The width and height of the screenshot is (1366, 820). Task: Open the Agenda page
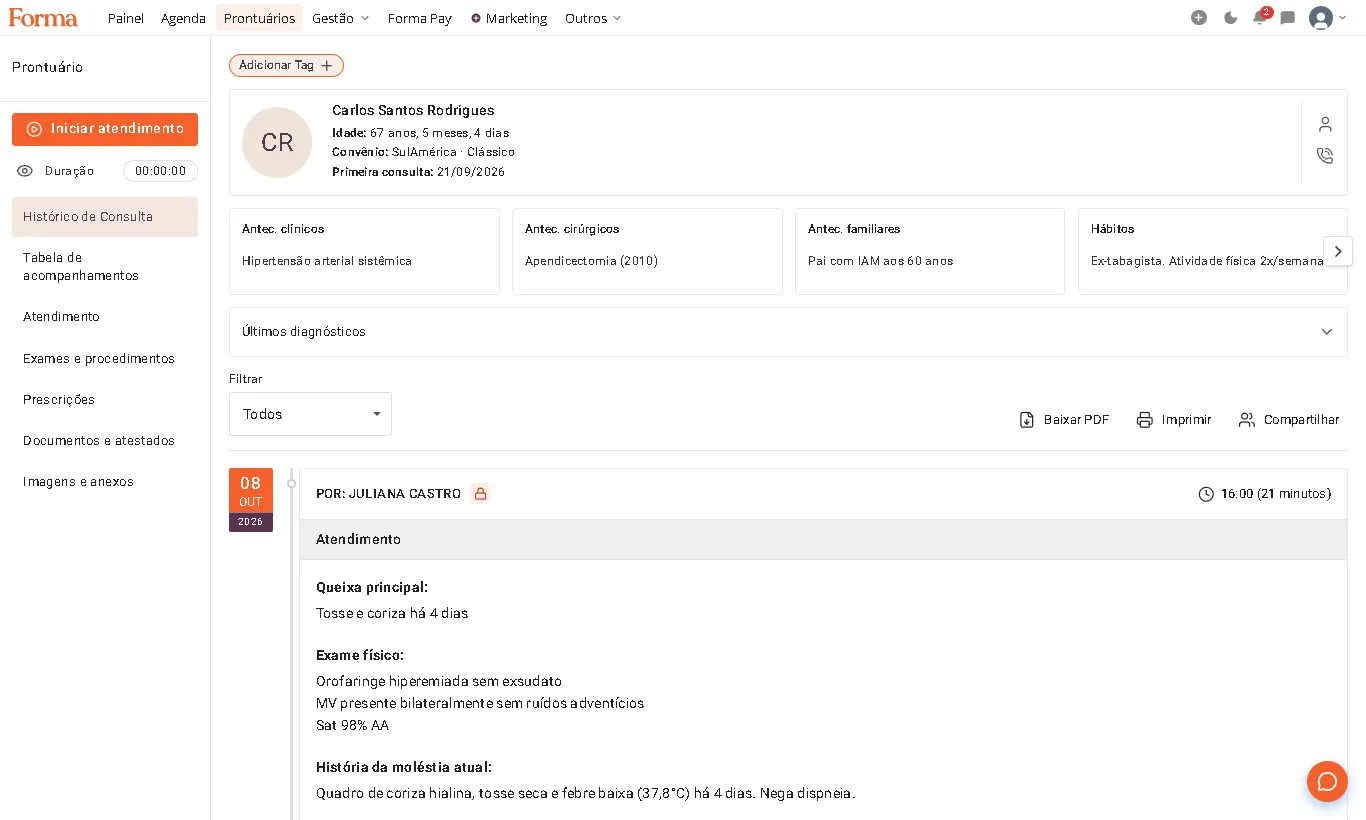(183, 18)
